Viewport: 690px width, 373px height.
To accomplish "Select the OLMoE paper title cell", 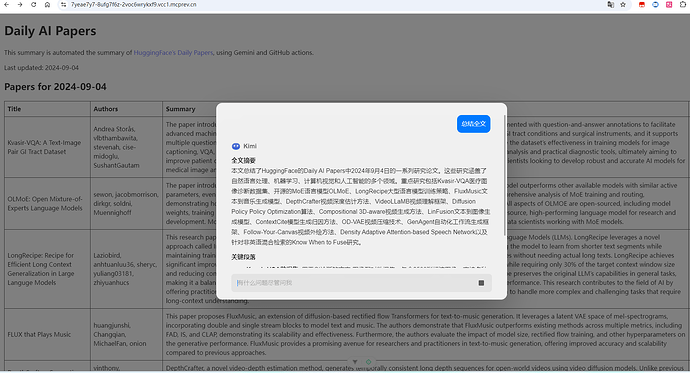I will click(x=47, y=203).
